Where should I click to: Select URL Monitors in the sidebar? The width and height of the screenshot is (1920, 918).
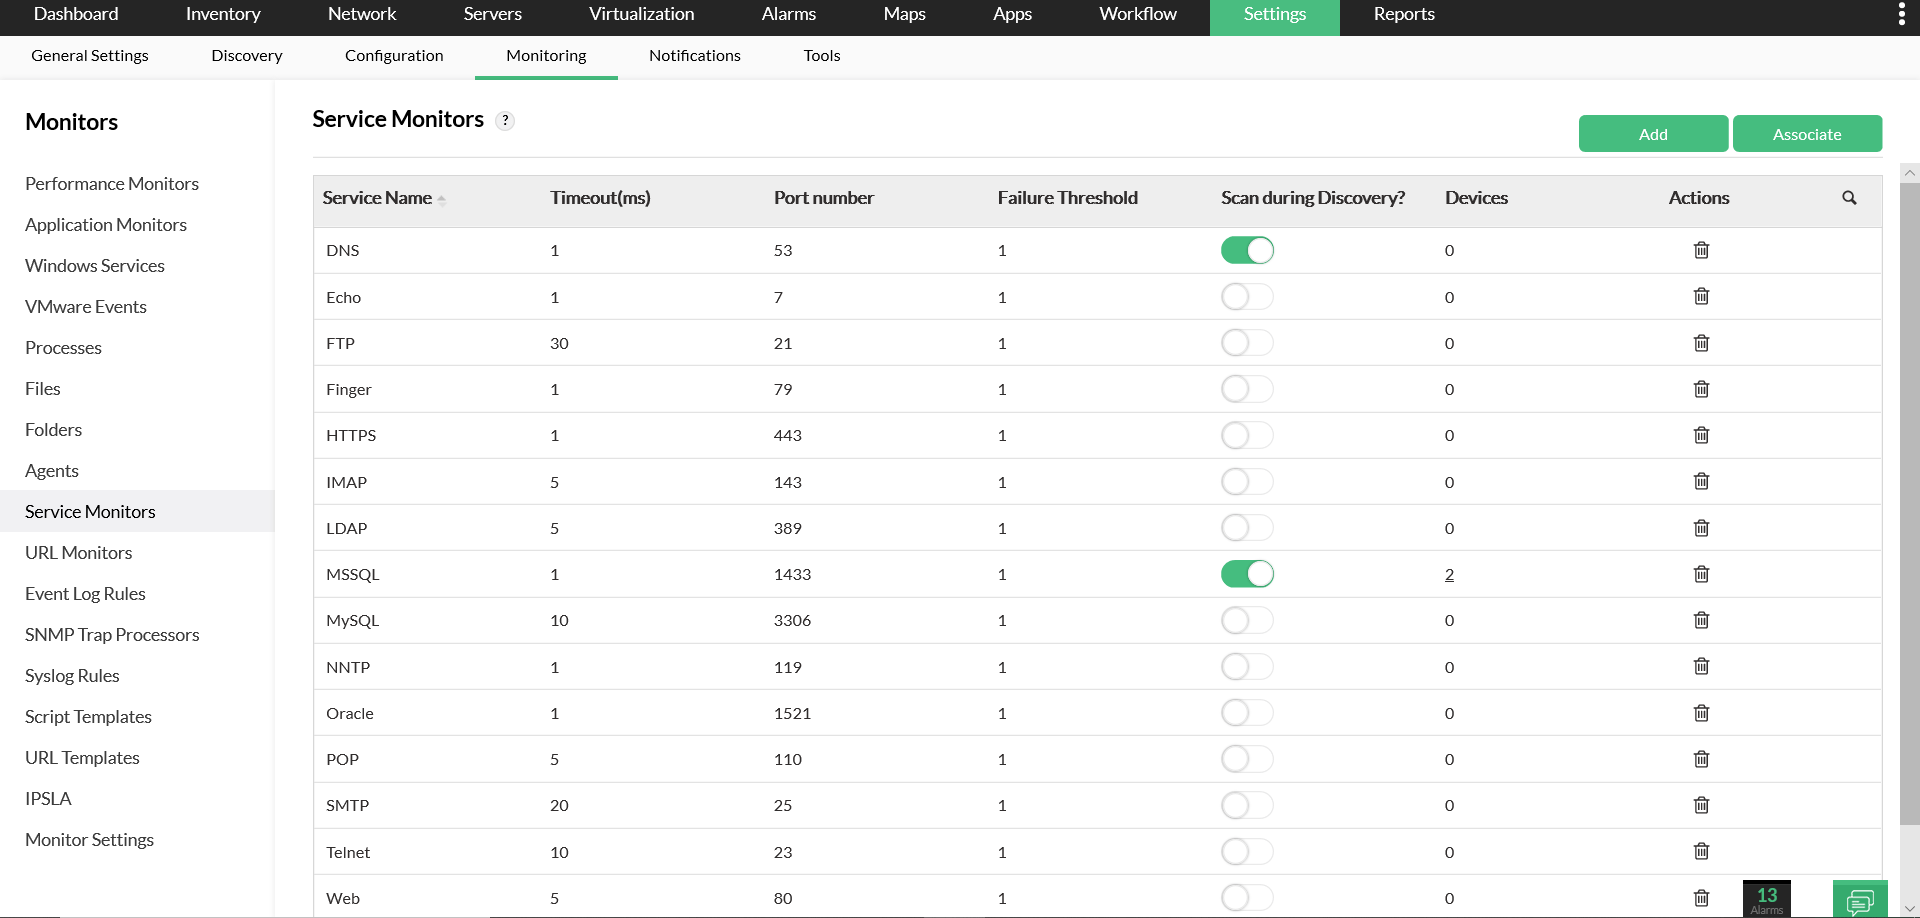(79, 552)
